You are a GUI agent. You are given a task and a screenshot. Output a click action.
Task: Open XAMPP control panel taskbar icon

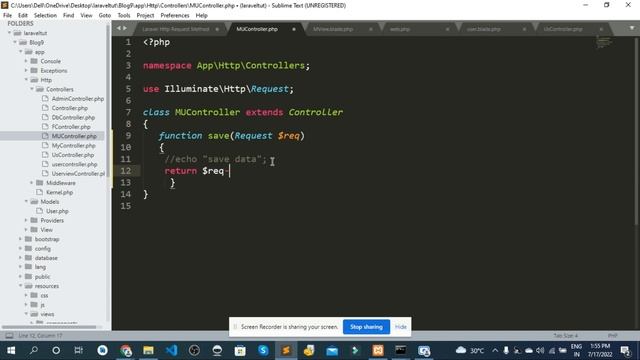click(378, 350)
